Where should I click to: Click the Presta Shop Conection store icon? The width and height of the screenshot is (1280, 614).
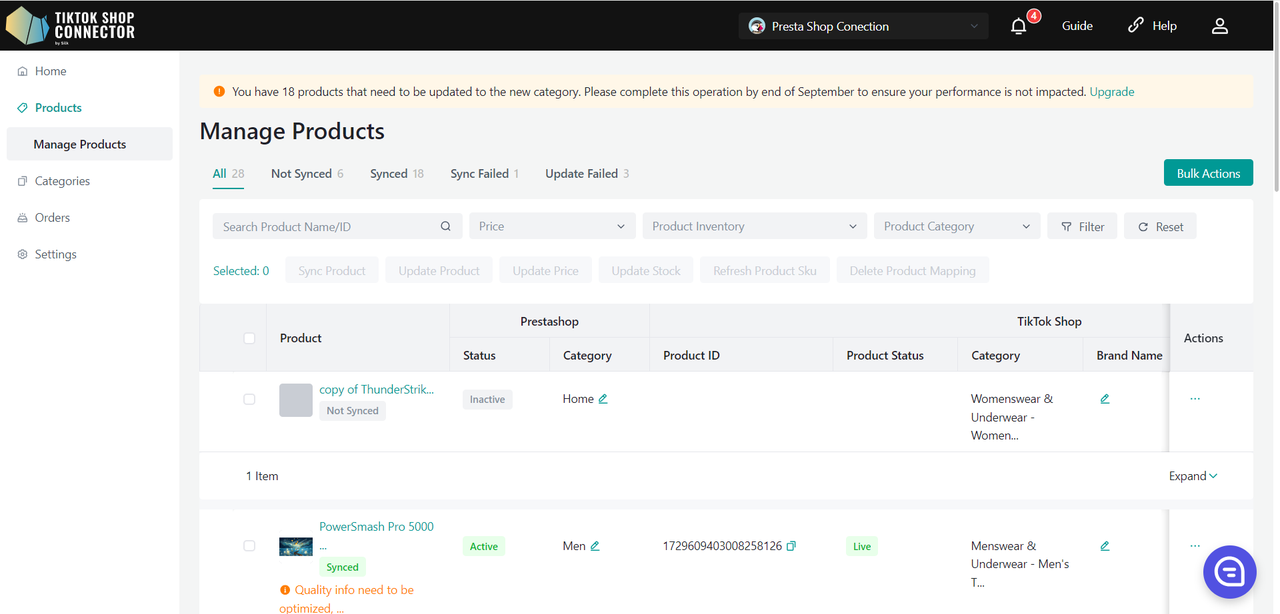click(x=757, y=26)
